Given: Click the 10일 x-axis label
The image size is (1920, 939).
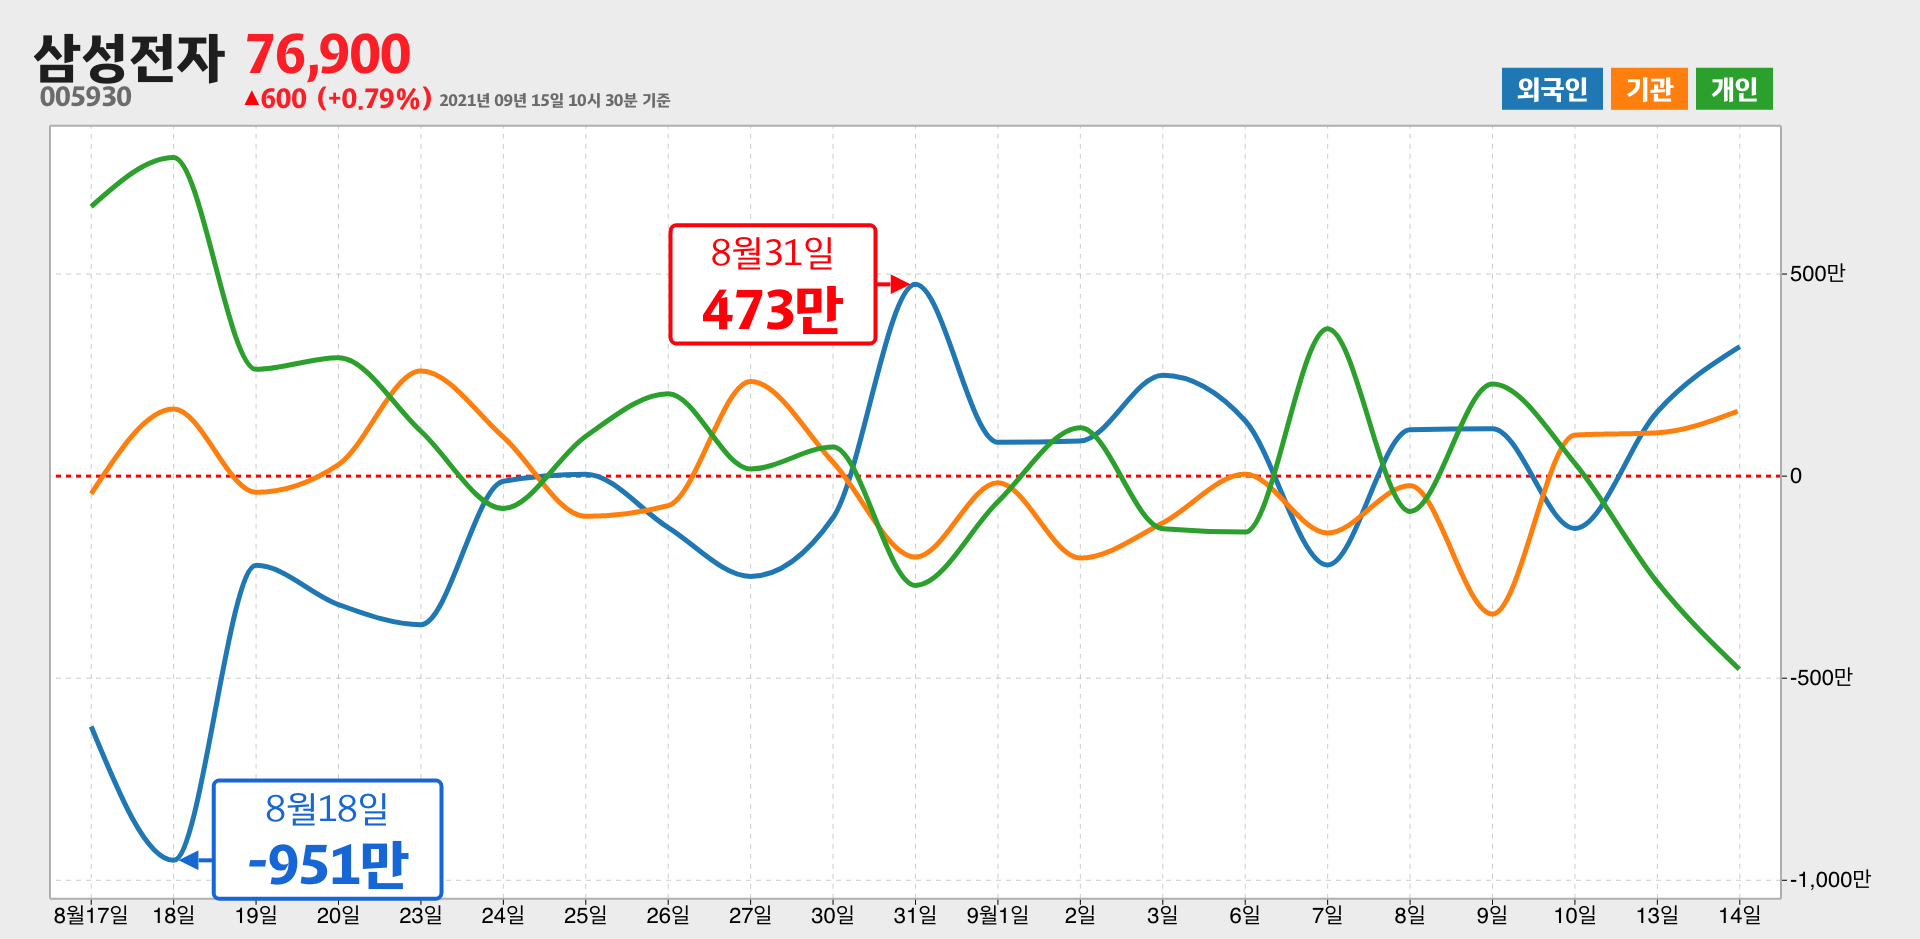Looking at the screenshot, I should coord(1574,915).
